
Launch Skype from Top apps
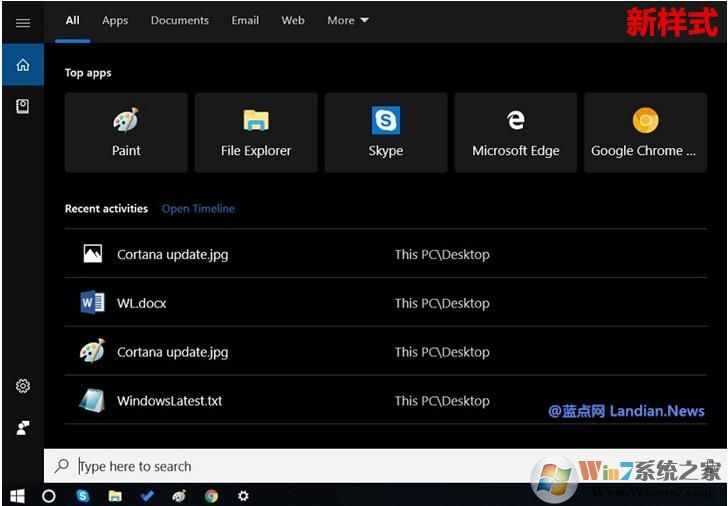pyautogui.click(x=386, y=133)
